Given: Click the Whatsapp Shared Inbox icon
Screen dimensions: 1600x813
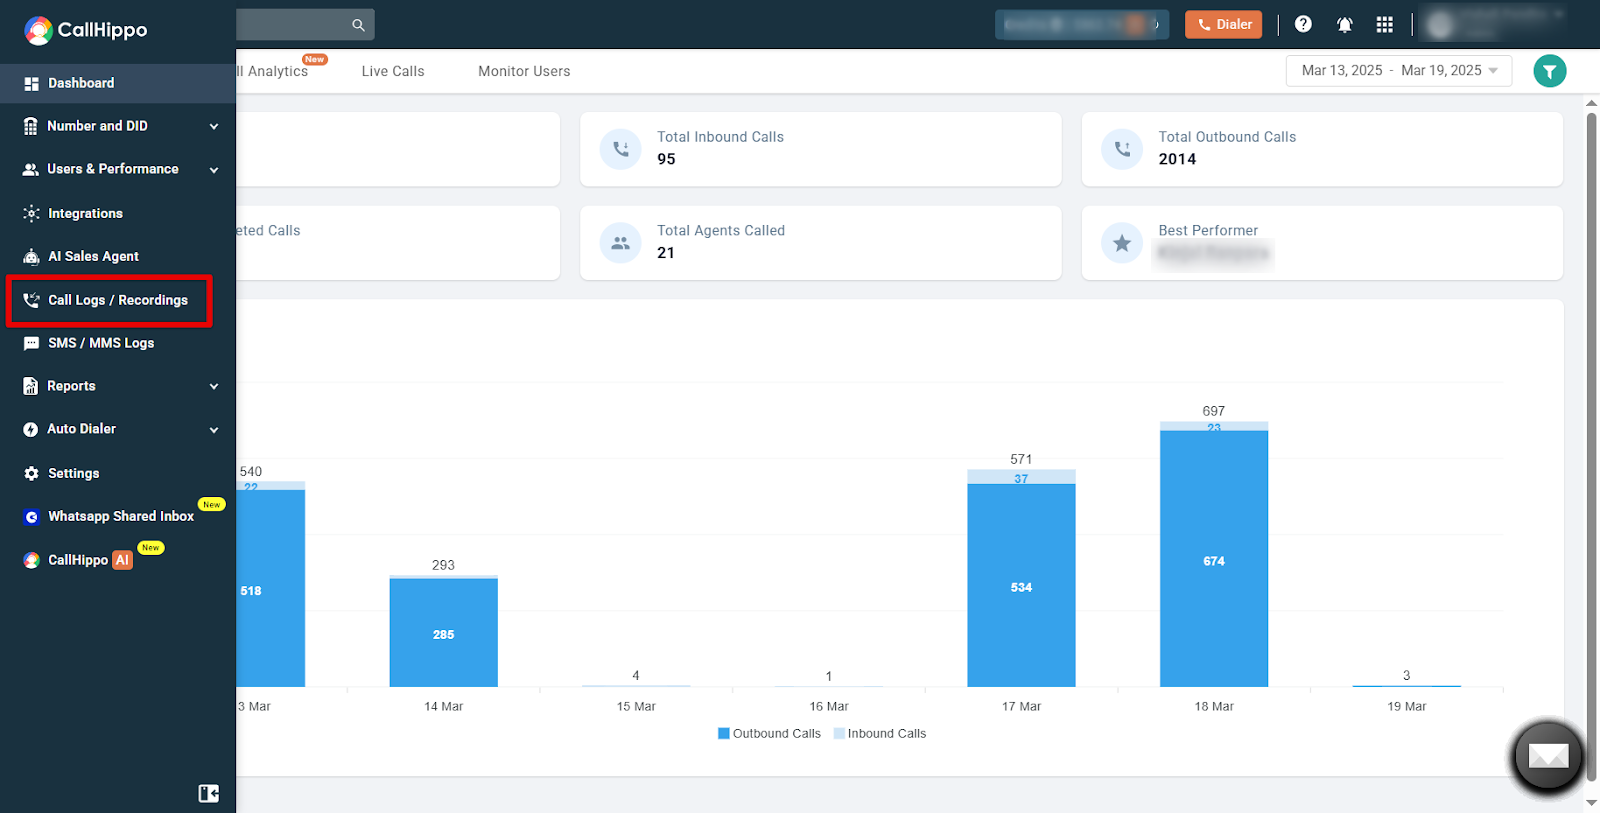Looking at the screenshot, I should pos(31,517).
